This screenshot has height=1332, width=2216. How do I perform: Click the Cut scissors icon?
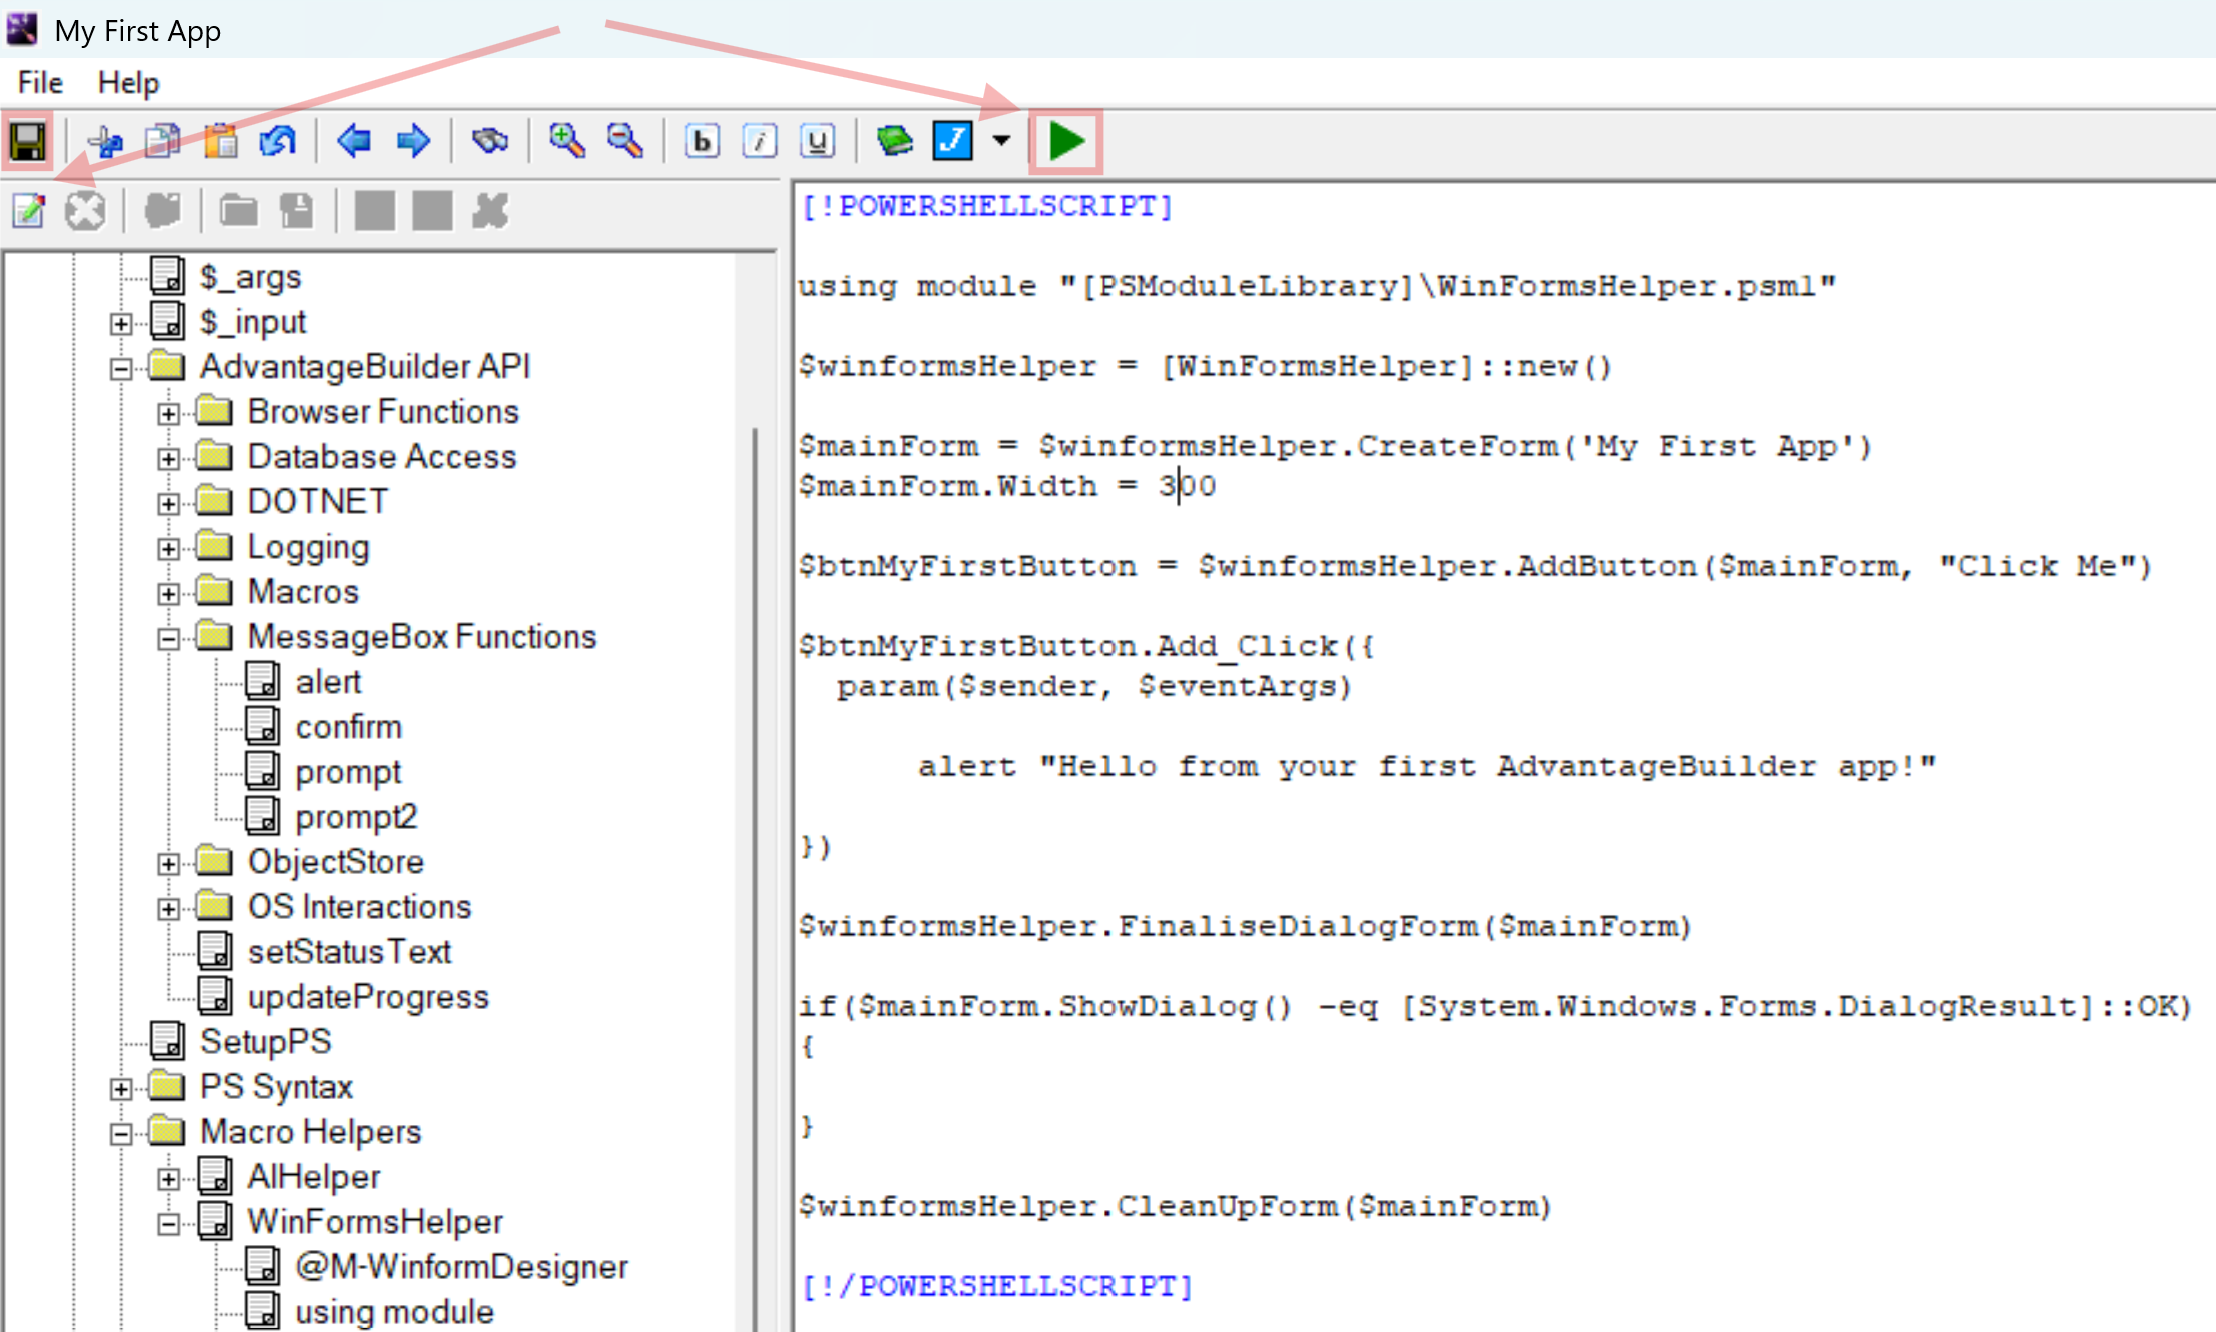tap(105, 142)
